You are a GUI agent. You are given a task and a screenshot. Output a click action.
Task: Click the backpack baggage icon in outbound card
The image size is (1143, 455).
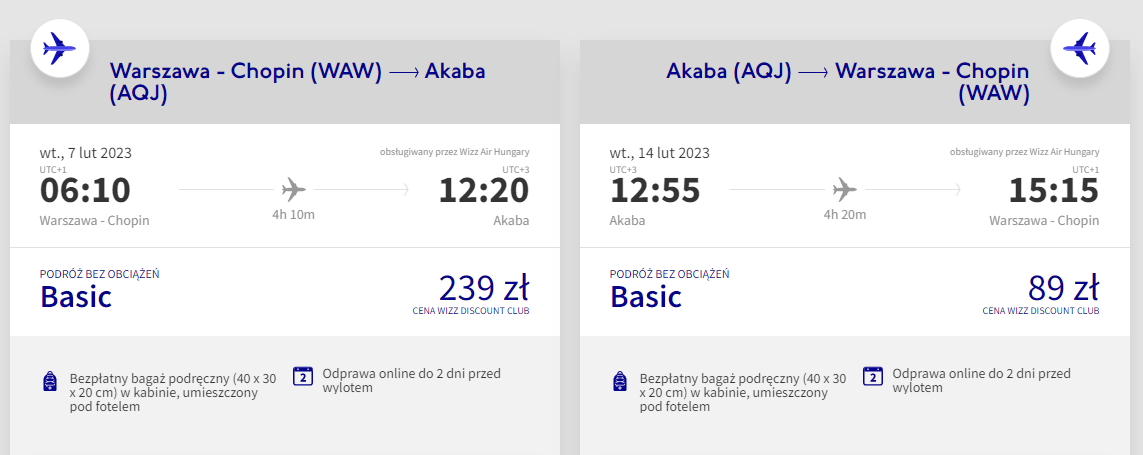(50, 381)
